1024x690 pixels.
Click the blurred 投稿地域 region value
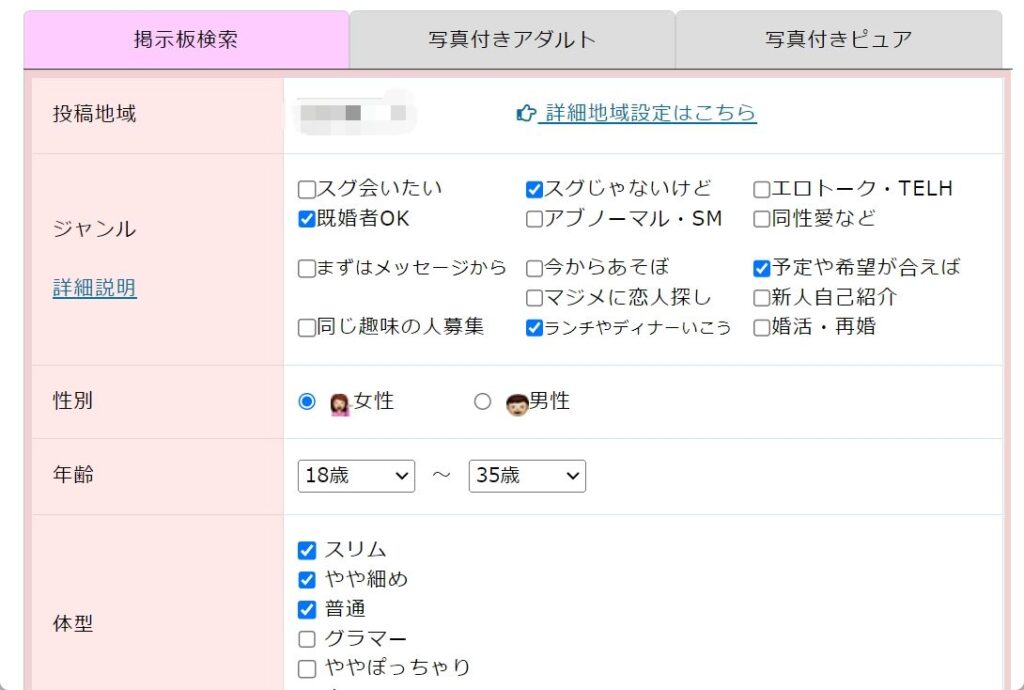point(355,113)
